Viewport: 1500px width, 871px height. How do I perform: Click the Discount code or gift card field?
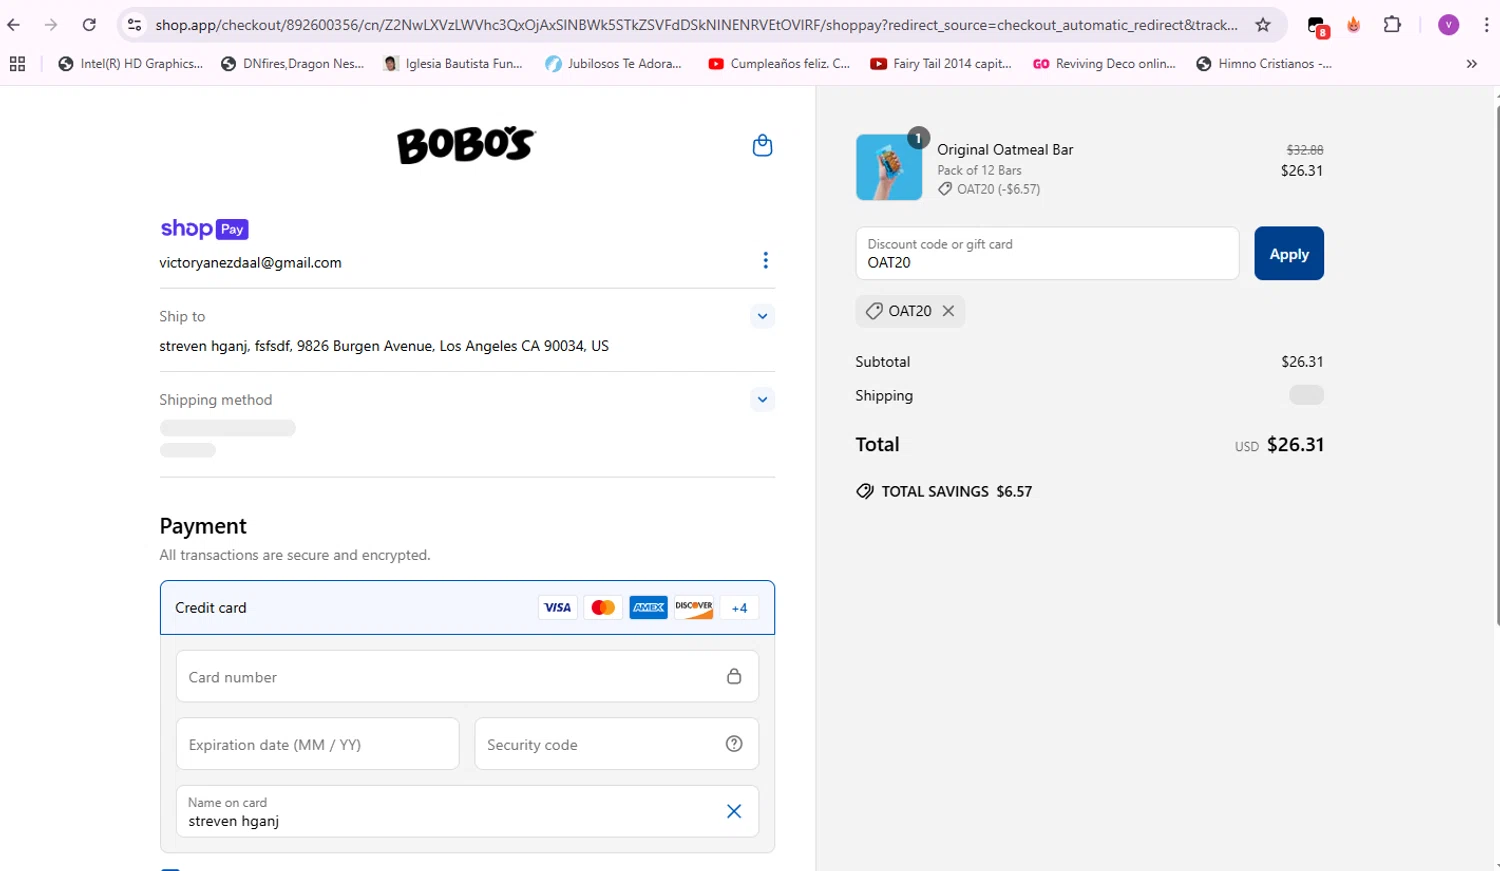pyautogui.click(x=1047, y=253)
